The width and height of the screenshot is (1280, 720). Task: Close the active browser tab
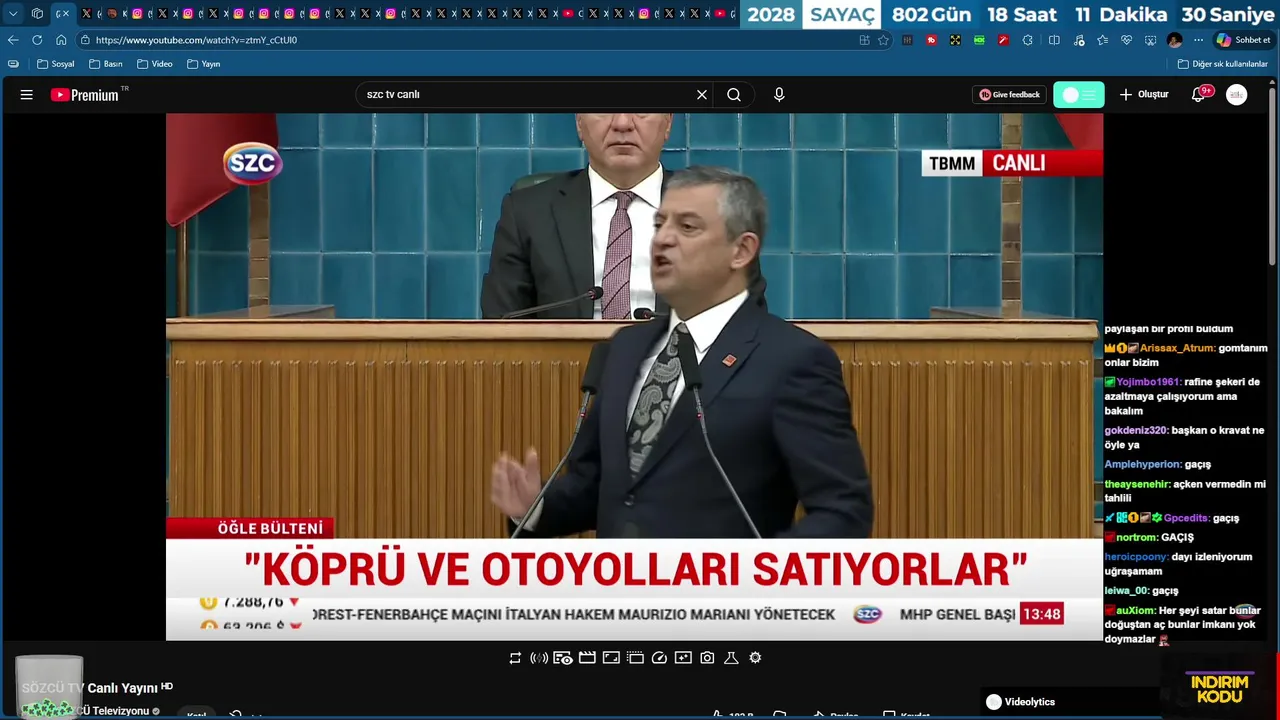67,14
